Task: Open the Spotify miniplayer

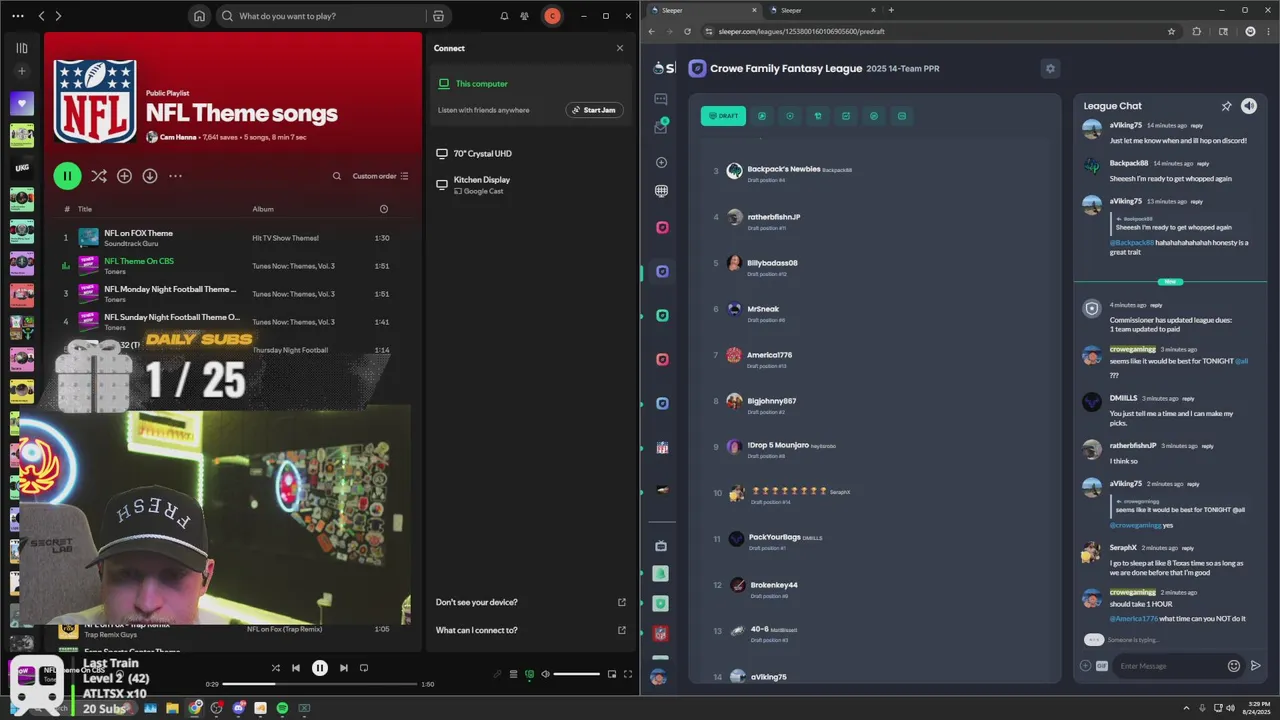Action: coord(612,674)
